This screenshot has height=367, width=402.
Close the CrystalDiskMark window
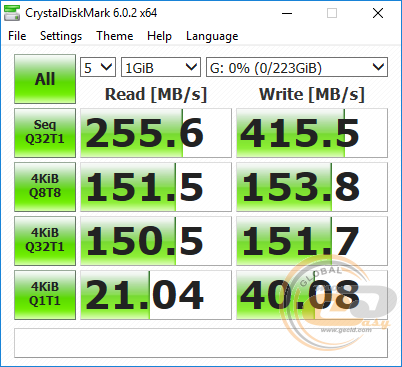coord(378,13)
